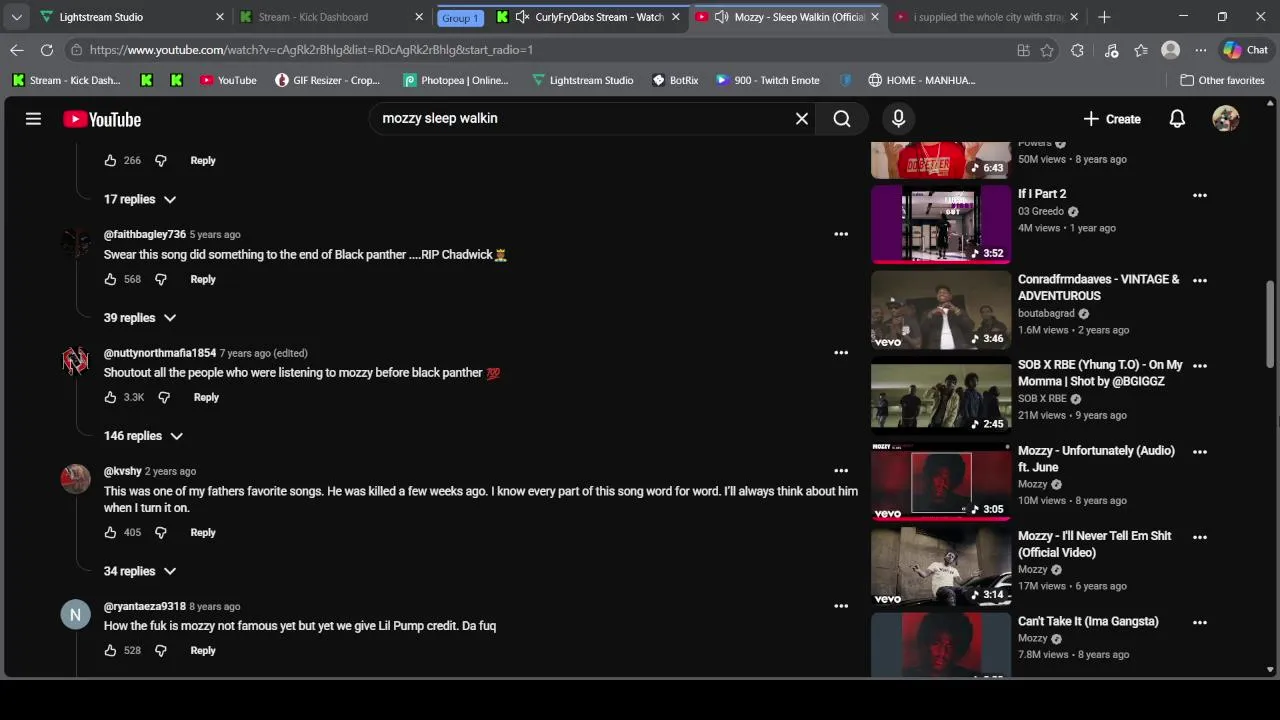Reload the page in the browser toolbar
Viewport: 1280px width, 720px height.
(47, 50)
